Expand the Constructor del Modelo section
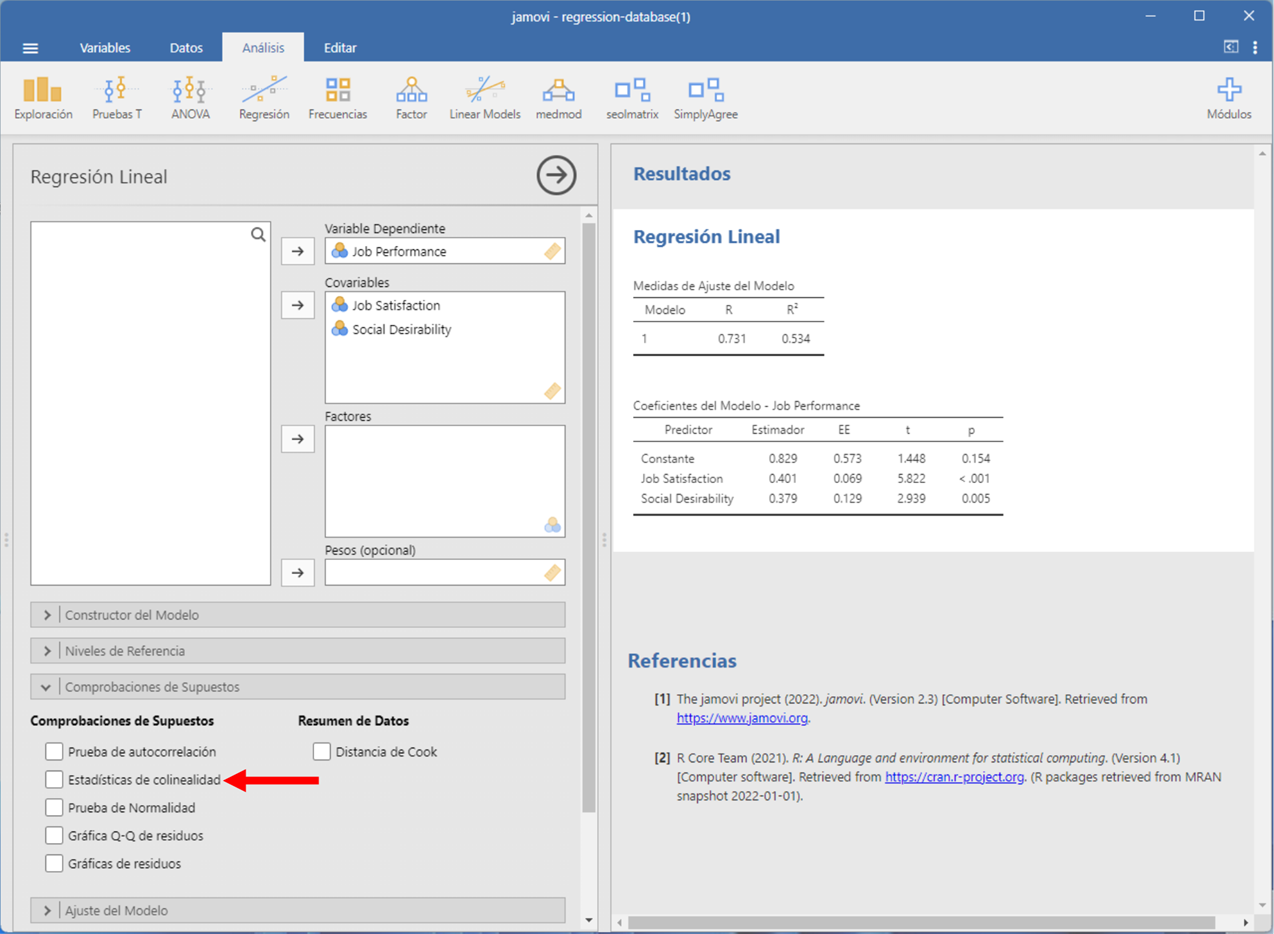 coord(298,615)
